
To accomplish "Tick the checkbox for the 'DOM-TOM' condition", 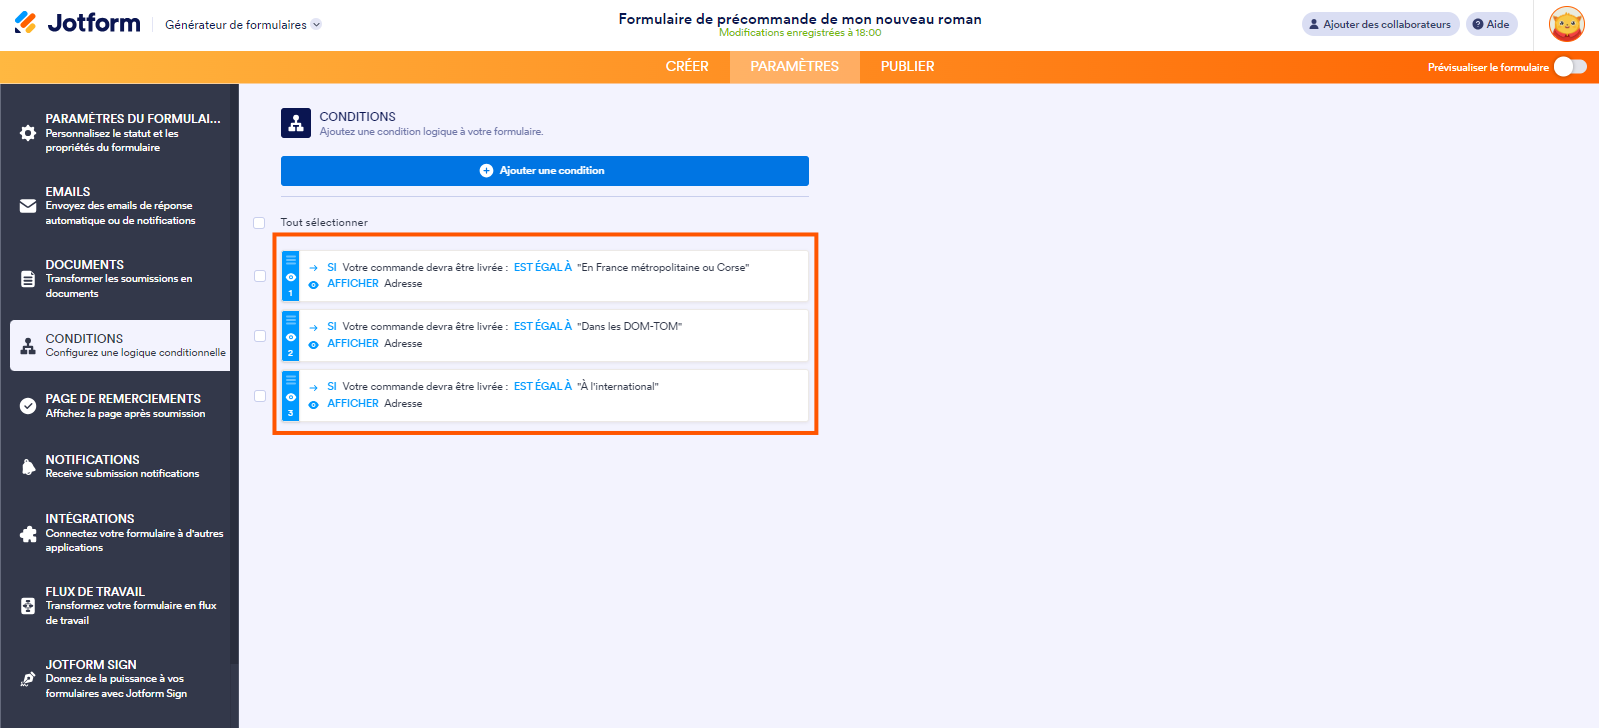I will [260, 336].
